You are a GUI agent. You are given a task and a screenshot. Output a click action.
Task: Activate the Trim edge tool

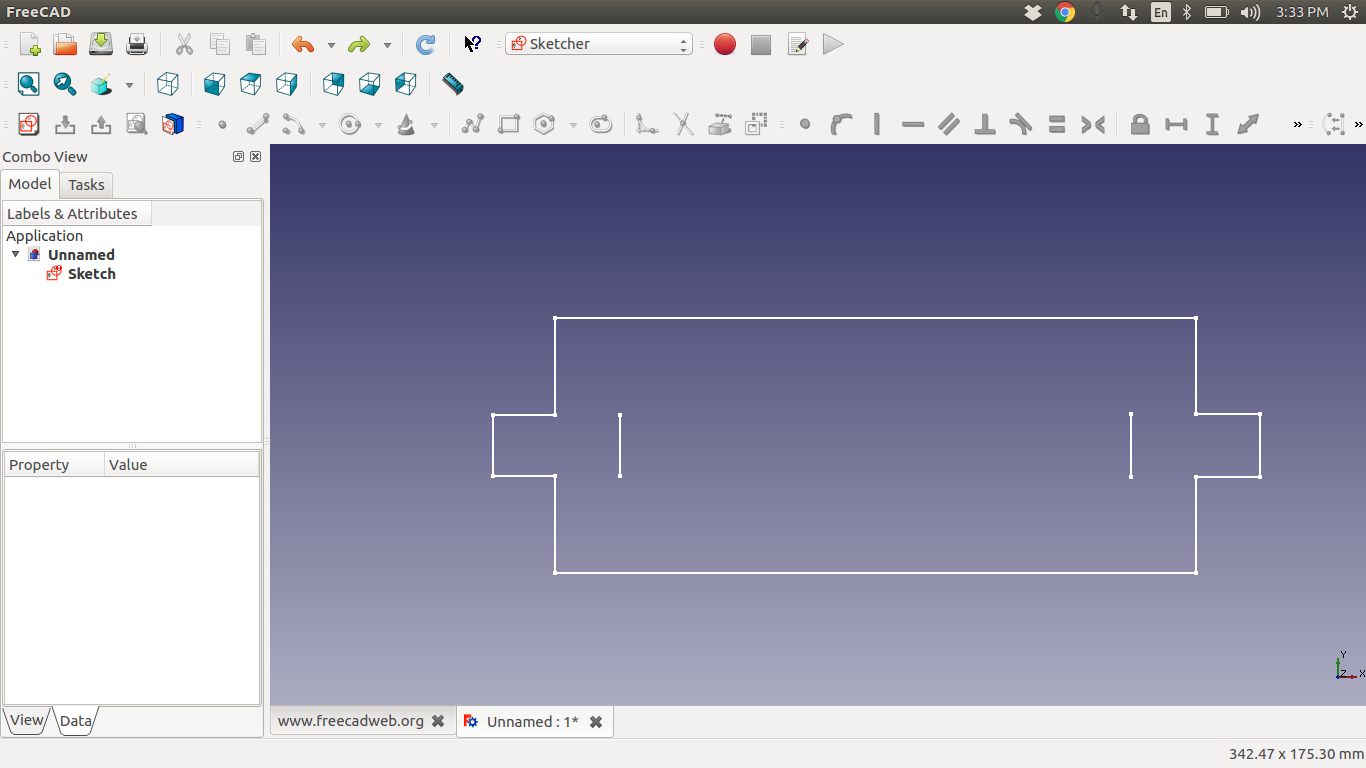(x=682, y=124)
